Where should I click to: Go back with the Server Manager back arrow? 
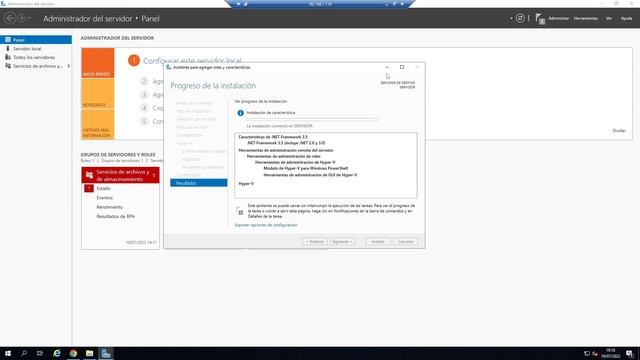pos(10,18)
